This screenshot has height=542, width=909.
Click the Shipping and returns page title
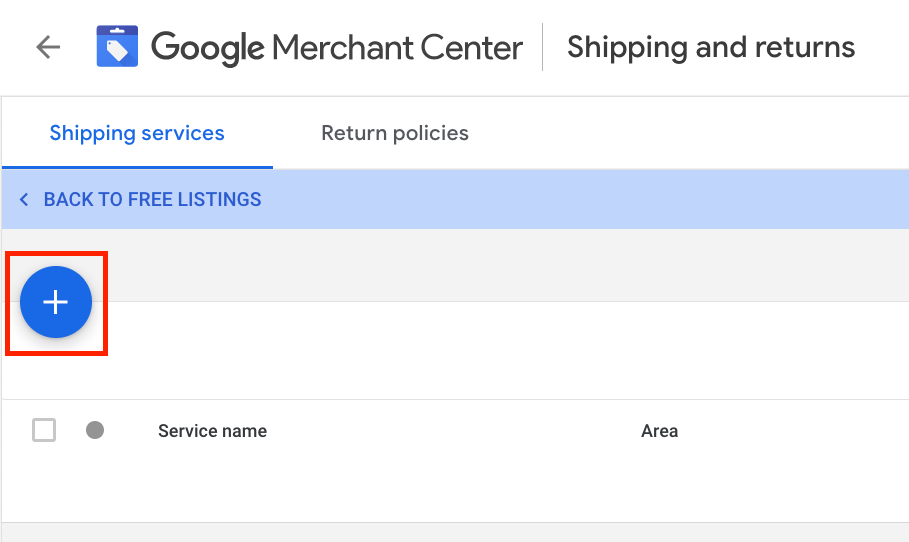710,47
